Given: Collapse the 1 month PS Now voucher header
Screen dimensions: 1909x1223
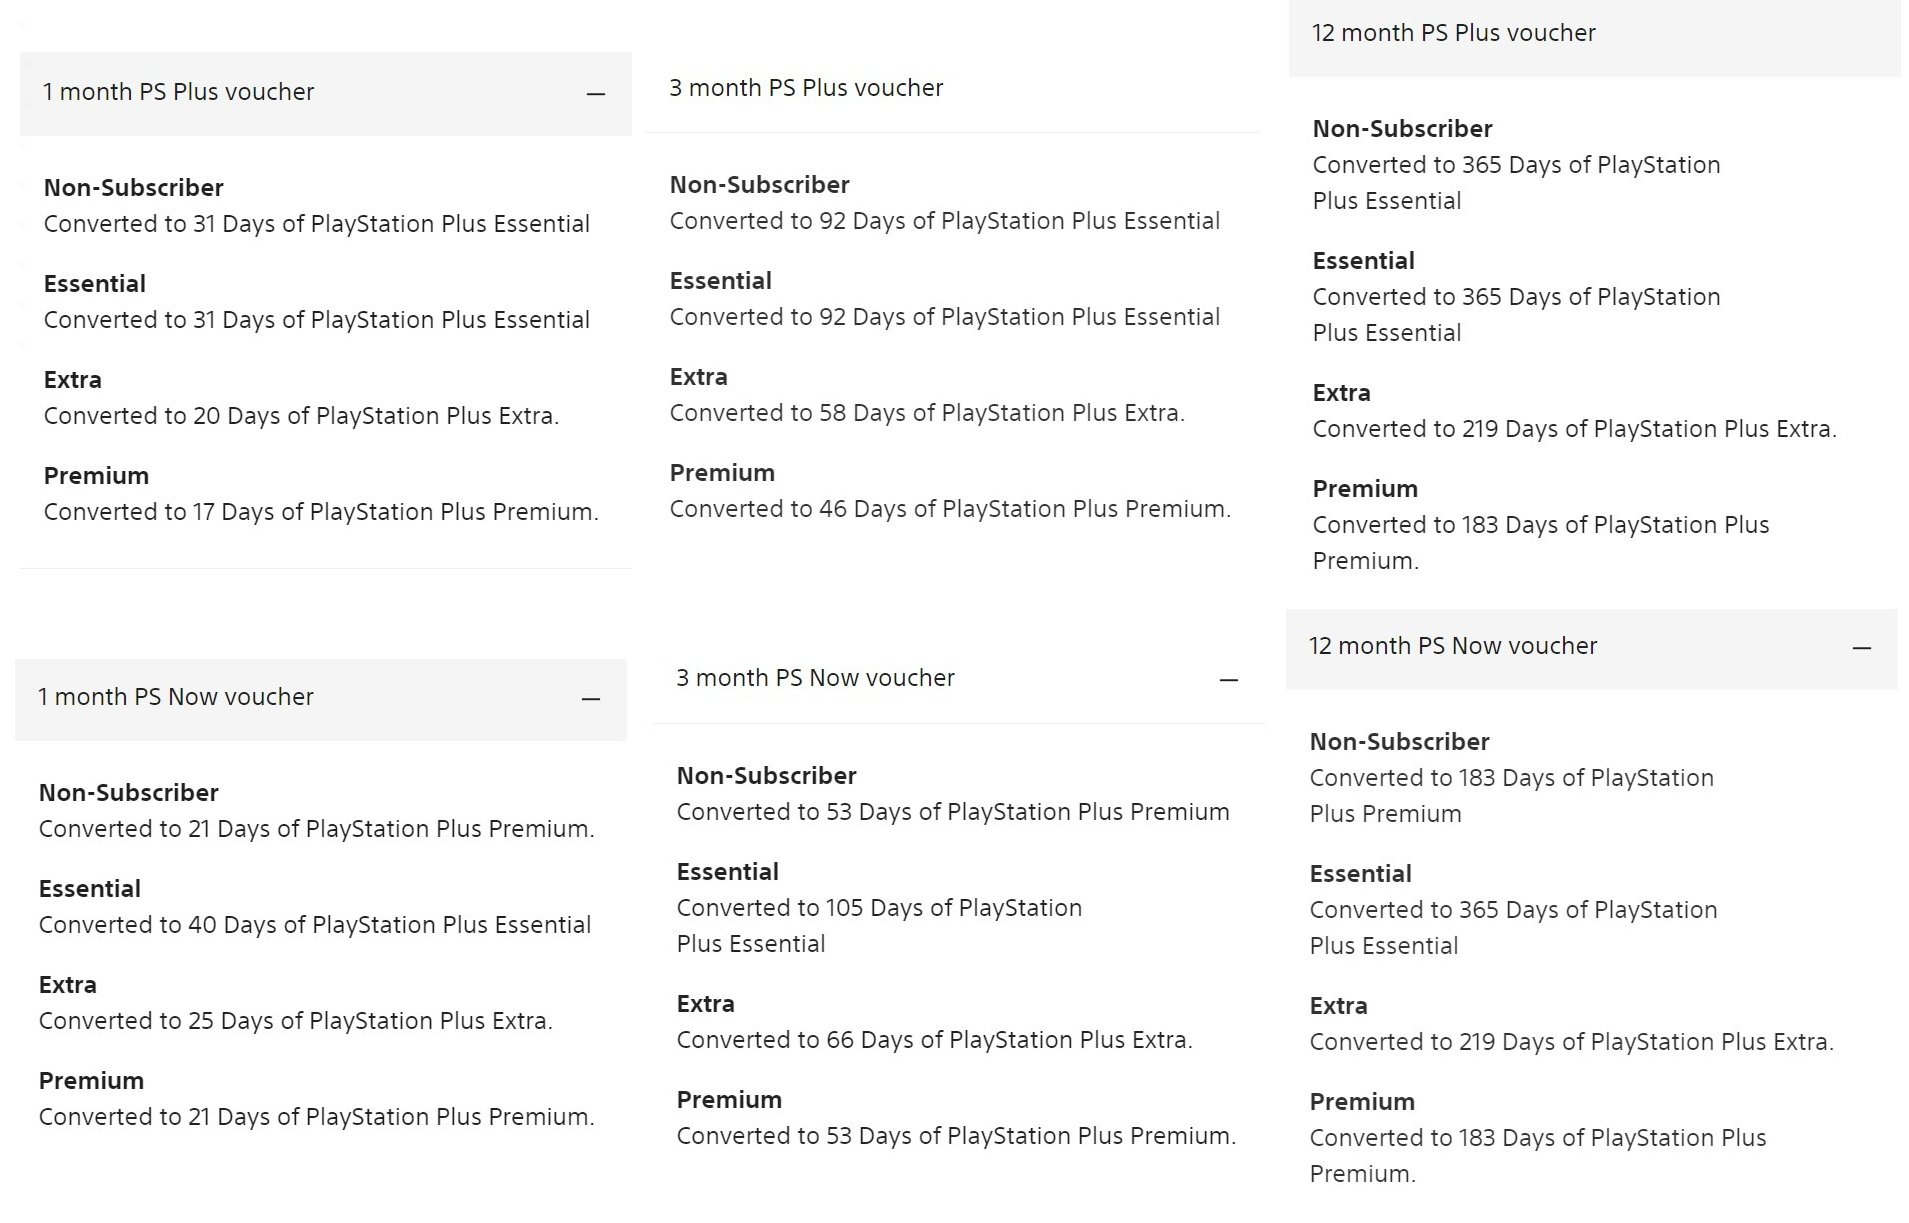Looking at the screenshot, I should 176,697.
